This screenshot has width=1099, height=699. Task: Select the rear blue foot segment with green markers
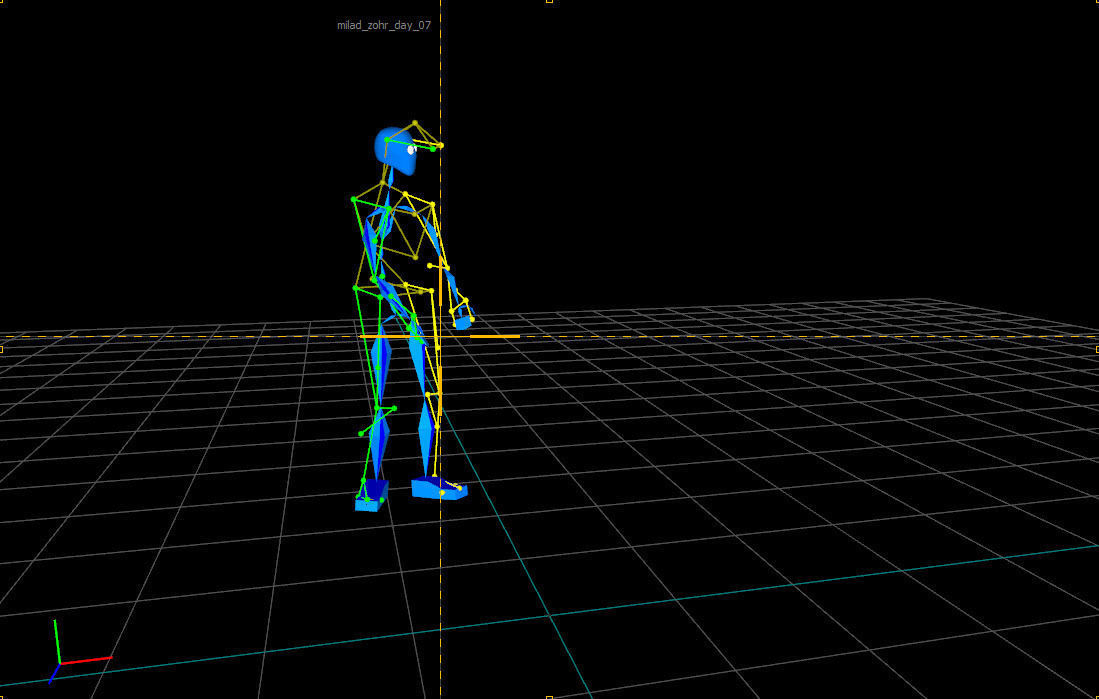[x=371, y=496]
